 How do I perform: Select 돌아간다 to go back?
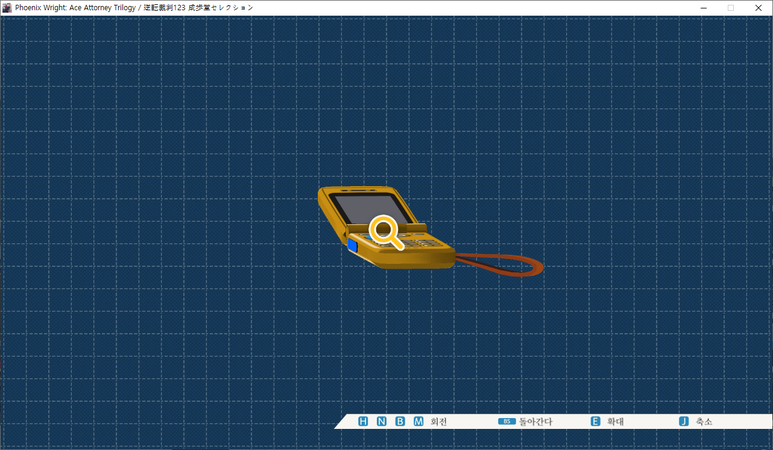click(x=536, y=421)
